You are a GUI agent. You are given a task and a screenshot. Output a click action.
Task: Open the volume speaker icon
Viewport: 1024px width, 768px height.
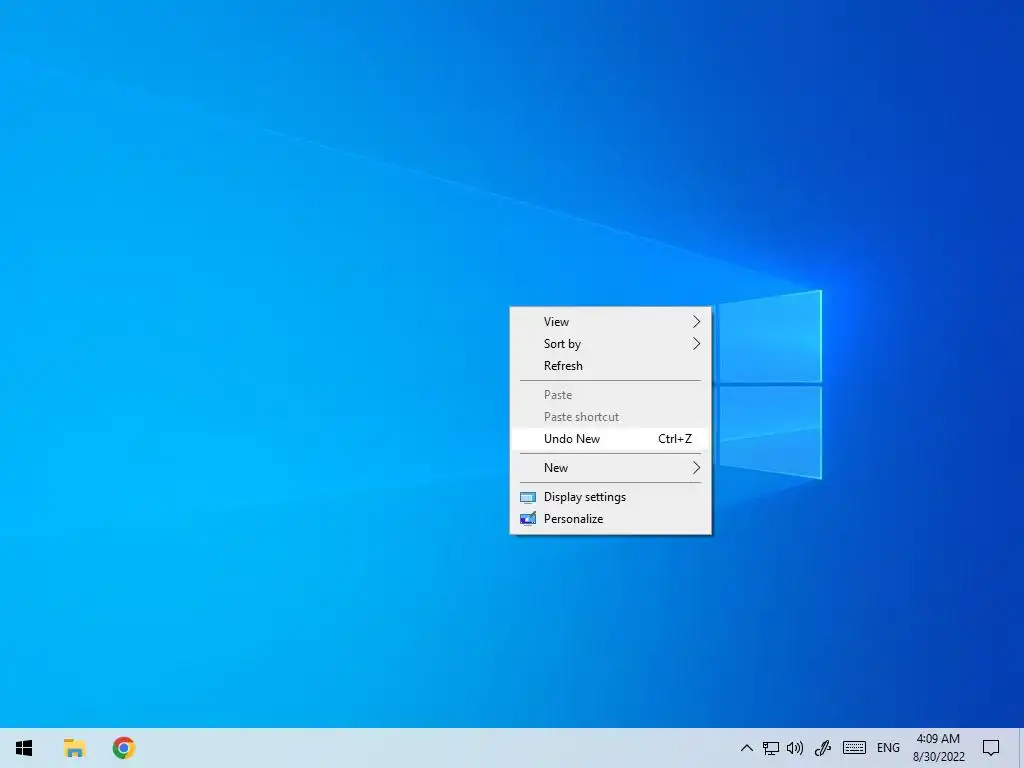point(795,748)
